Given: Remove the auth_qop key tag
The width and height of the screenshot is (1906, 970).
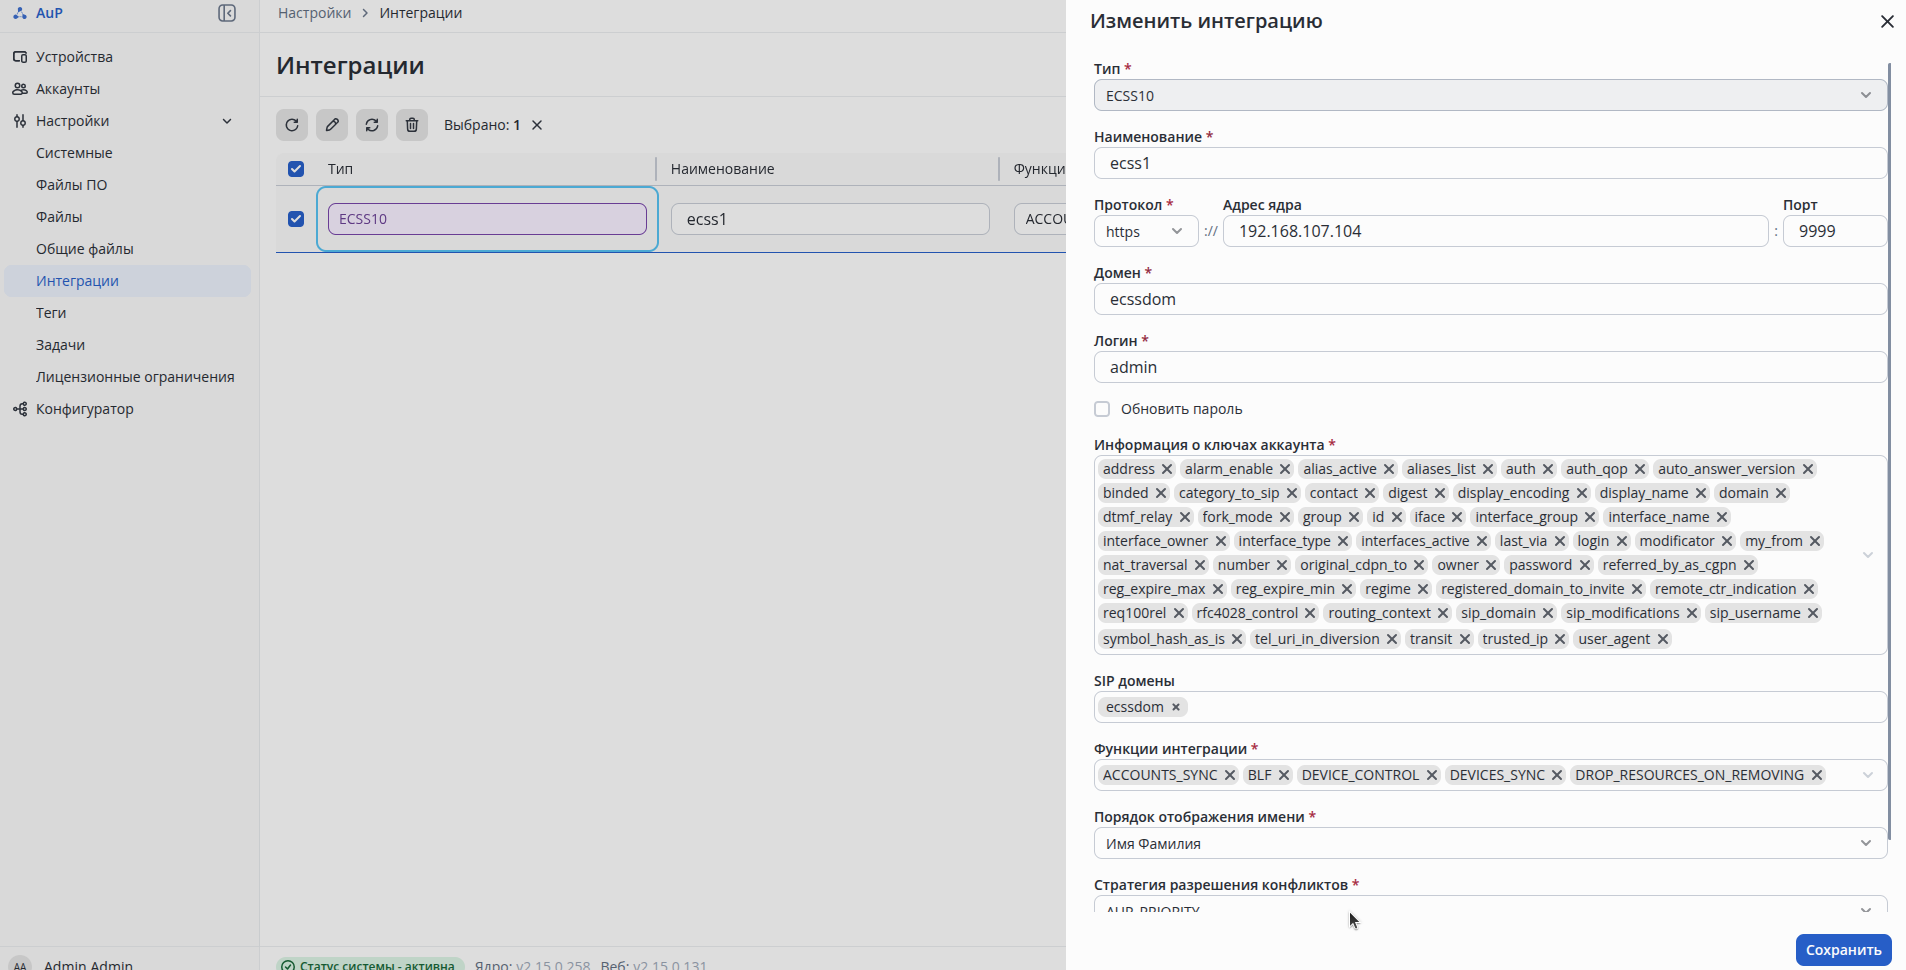Looking at the screenshot, I should point(1640,469).
